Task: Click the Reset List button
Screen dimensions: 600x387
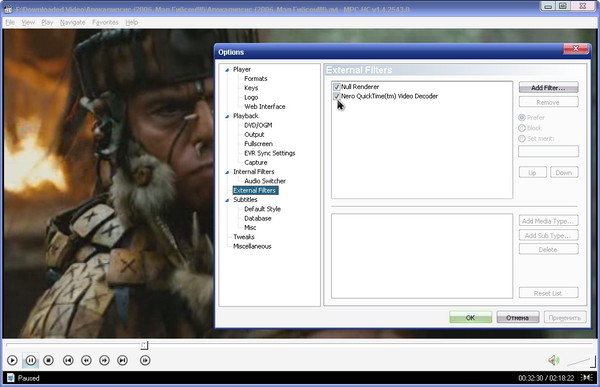Action: tap(548, 293)
